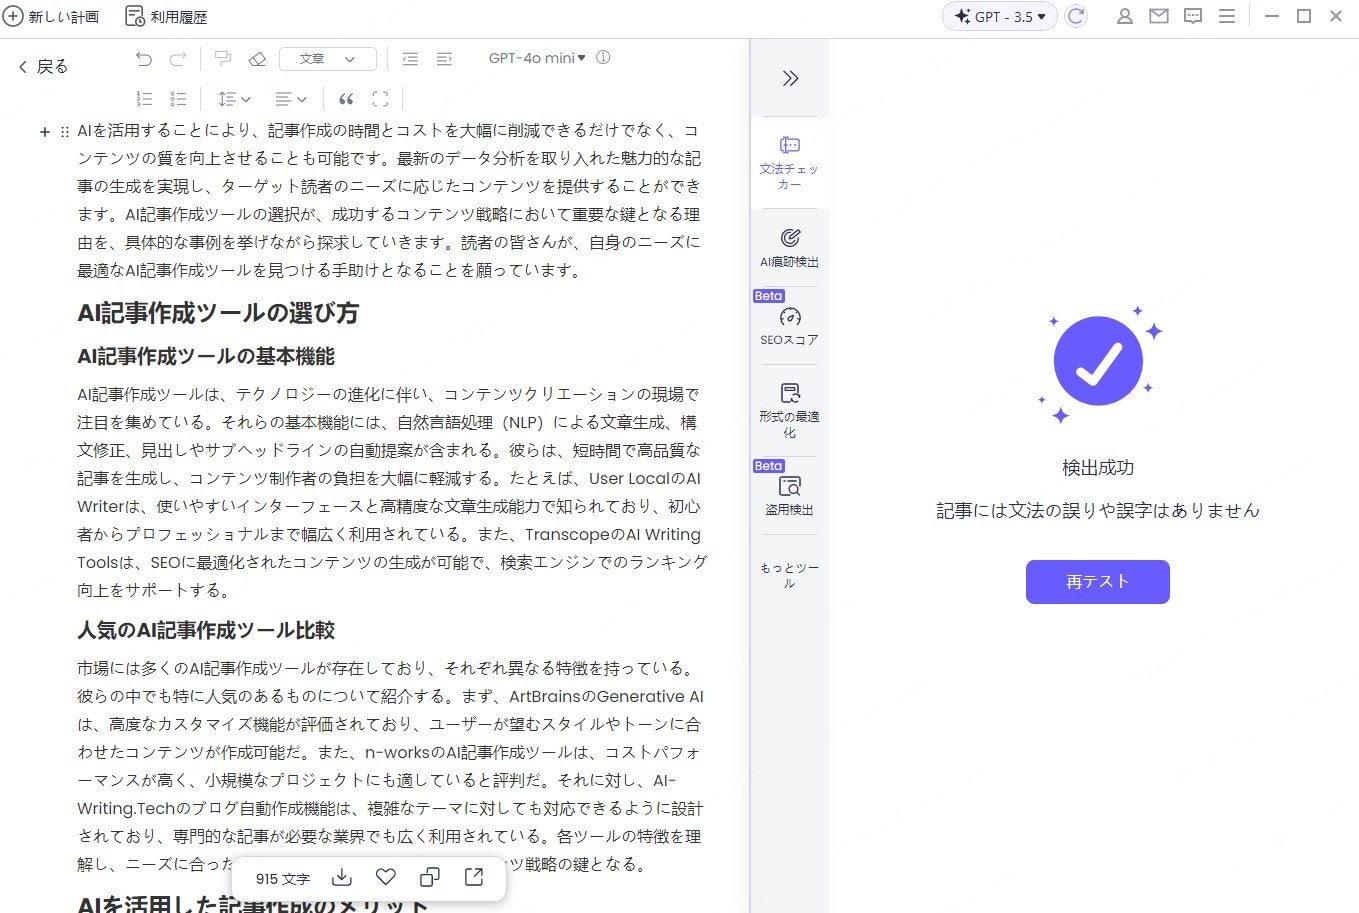
Task: Open the 文法チェッカー grammar checker tool
Action: coord(789,163)
